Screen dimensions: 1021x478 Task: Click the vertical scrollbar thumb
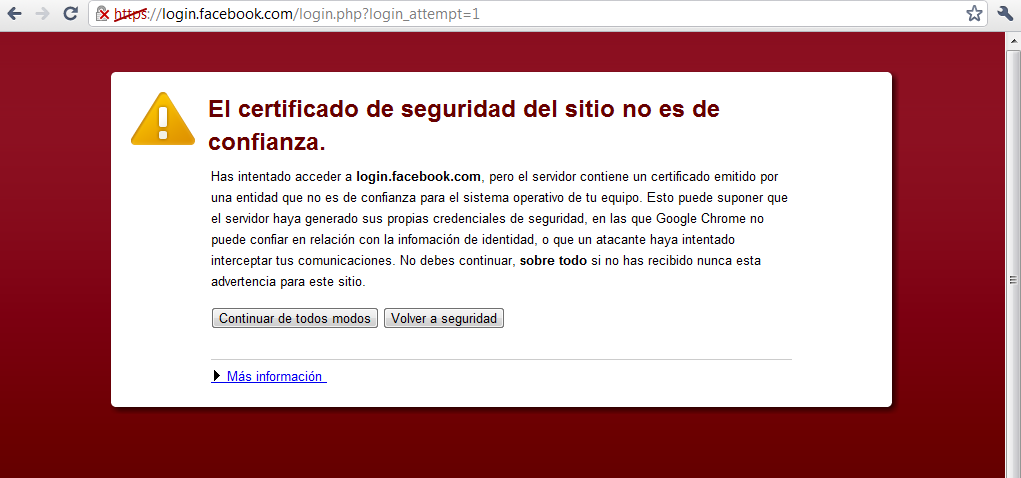coord(1013,280)
